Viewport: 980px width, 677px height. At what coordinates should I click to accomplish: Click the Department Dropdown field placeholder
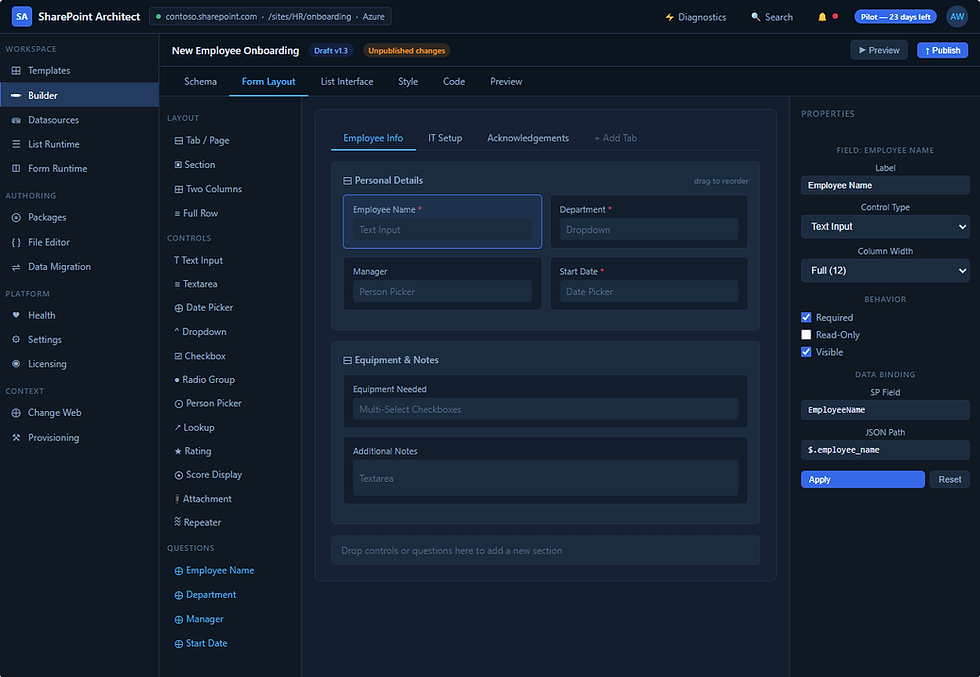pyautogui.click(x=649, y=229)
